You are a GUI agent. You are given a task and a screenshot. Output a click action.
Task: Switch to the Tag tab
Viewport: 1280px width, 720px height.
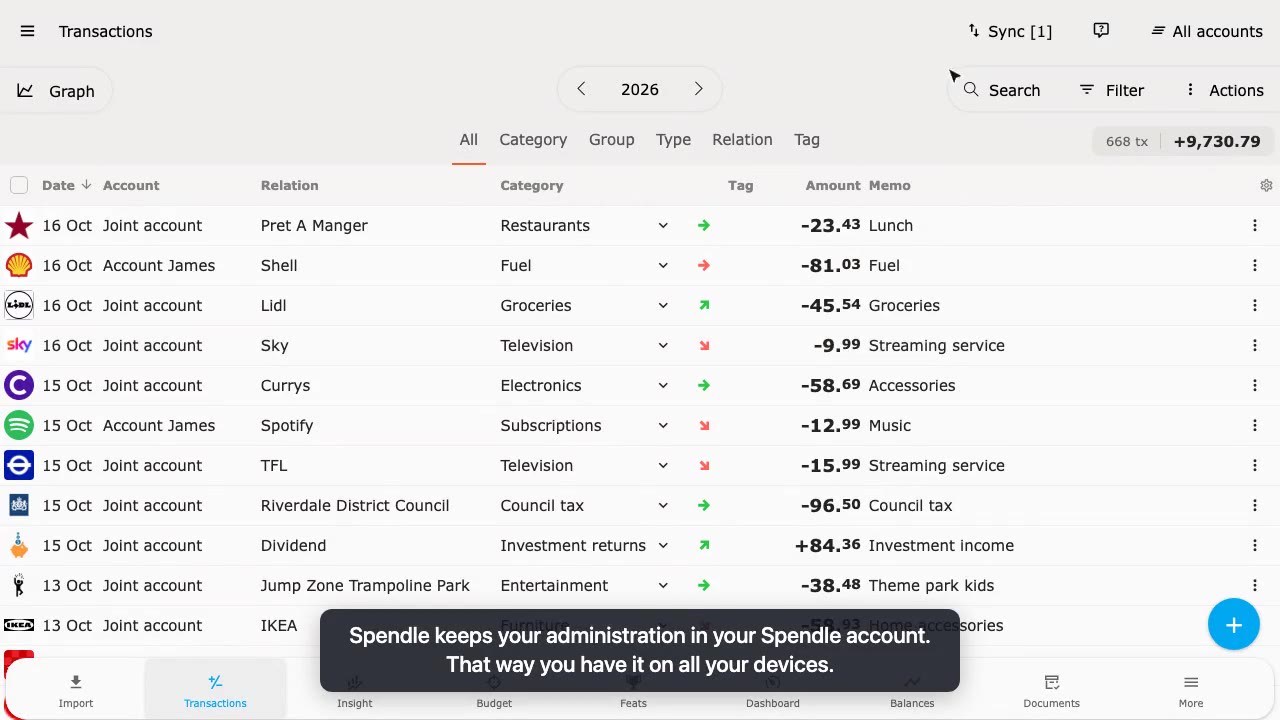point(807,140)
